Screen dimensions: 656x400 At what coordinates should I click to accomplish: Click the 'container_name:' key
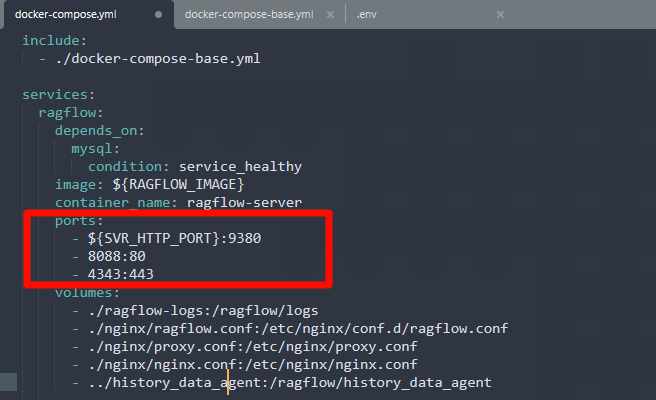(116, 203)
